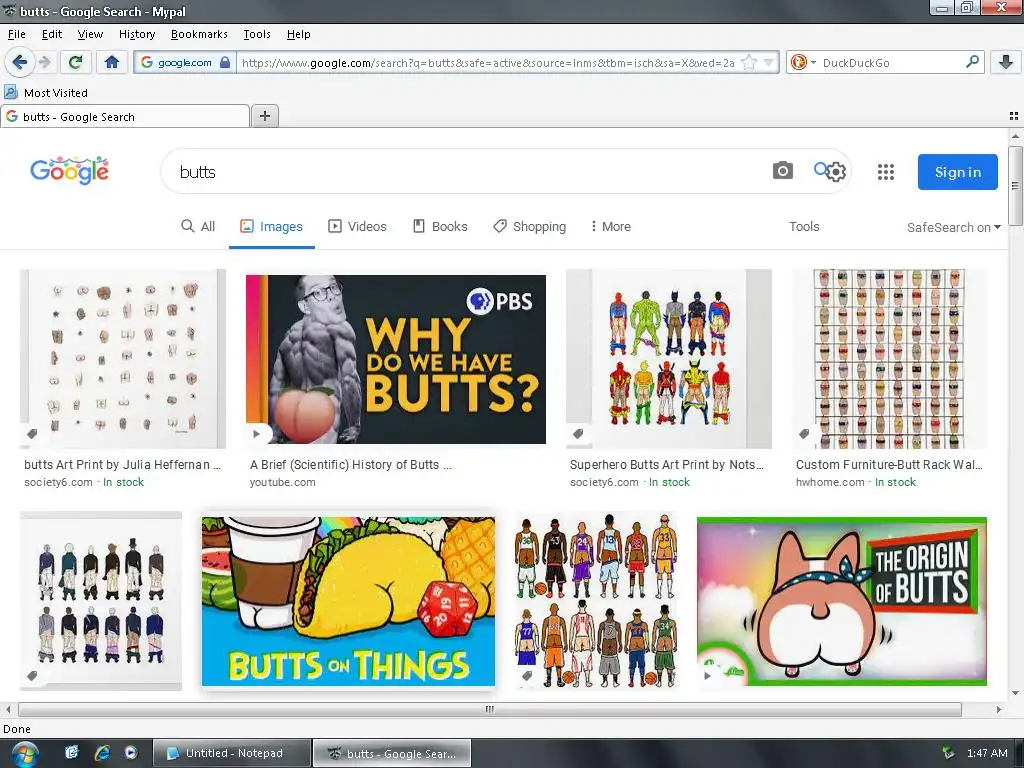Open the Most Visited bookmarks folder
The height and width of the screenshot is (768, 1024).
point(46,93)
